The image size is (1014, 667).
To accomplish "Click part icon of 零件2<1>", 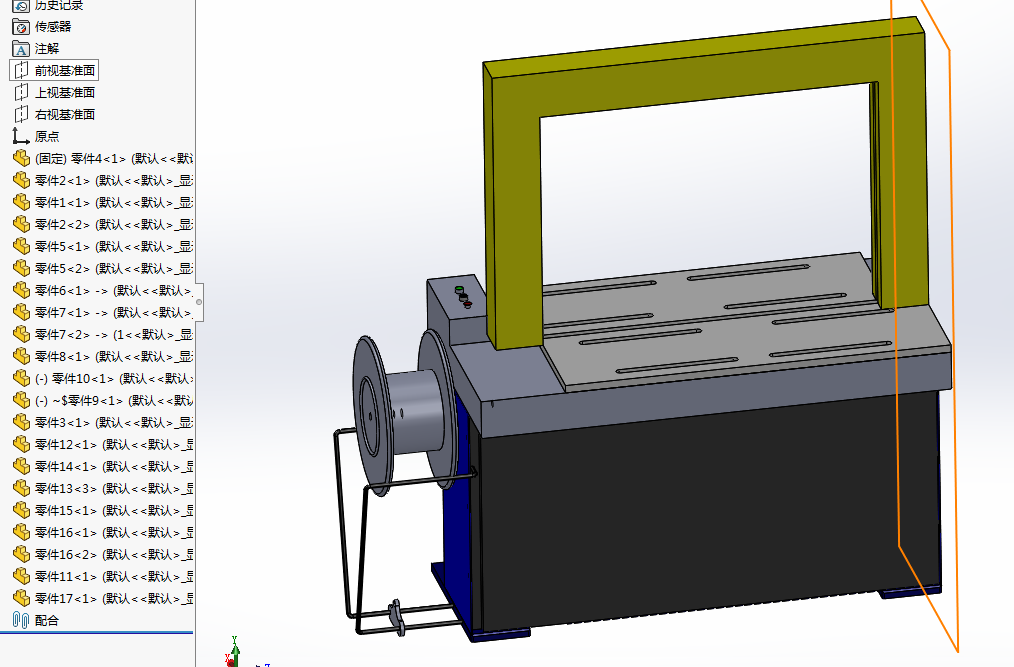I will [21, 180].
